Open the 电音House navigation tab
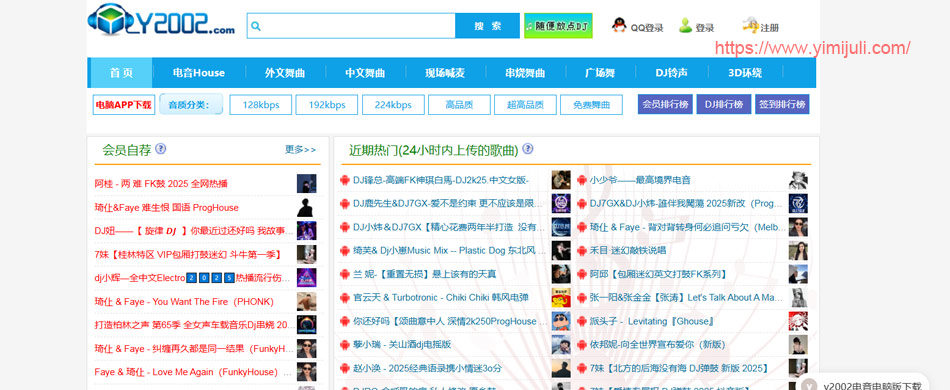 pyautogui.click(x=199, y=73)
